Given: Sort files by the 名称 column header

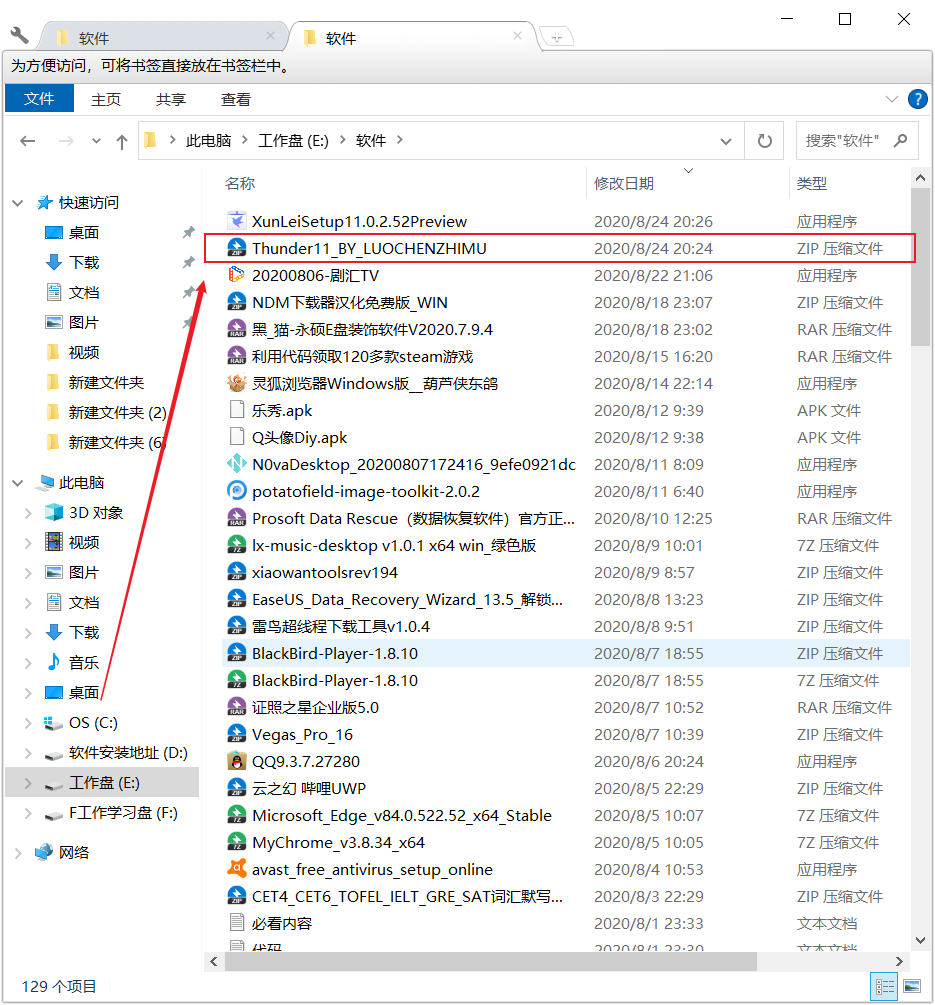Looking at the screenshot, I should pos(240,184).
